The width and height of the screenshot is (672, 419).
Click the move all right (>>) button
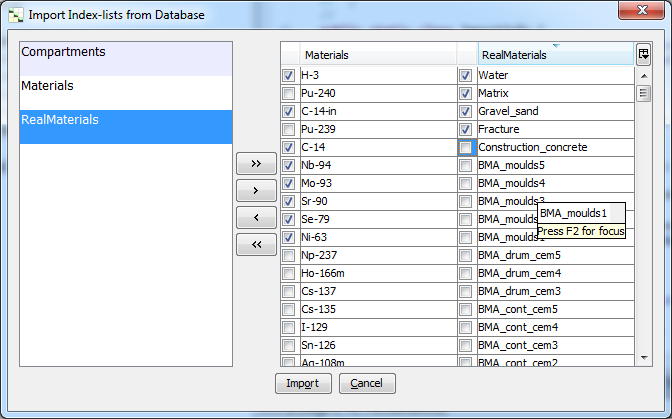pos(256,163)
